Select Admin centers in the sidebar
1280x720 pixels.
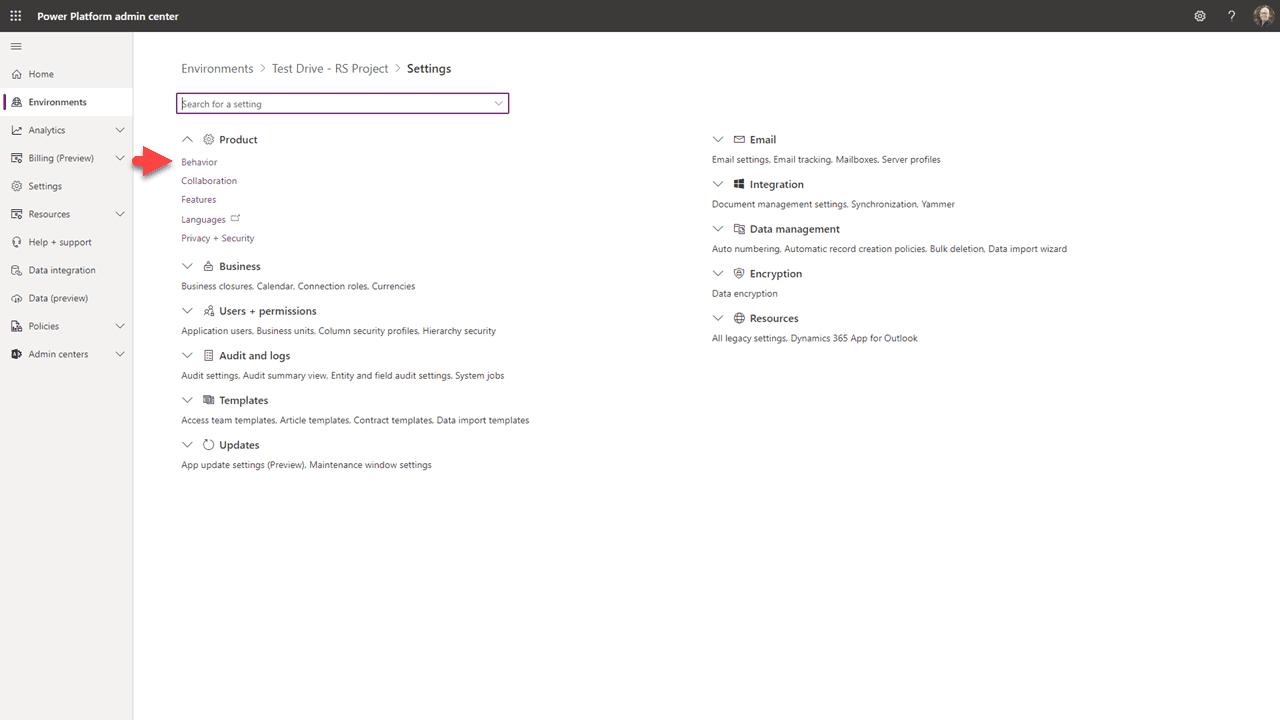[60, 353]
